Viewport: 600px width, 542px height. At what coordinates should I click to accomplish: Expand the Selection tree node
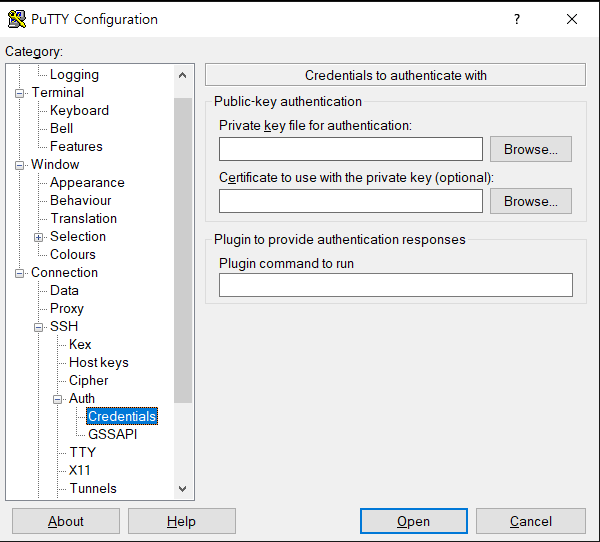pos(38,237)
